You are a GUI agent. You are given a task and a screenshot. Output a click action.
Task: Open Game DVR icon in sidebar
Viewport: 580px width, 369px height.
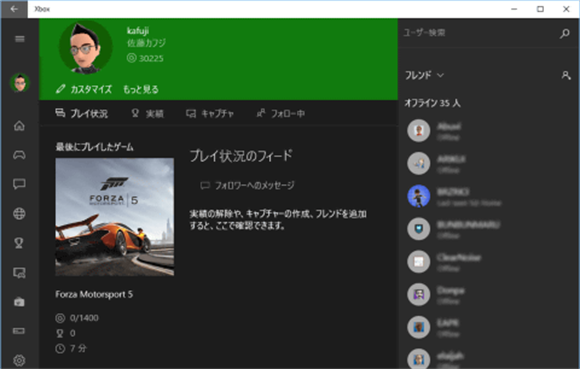[x=19, y=273]
